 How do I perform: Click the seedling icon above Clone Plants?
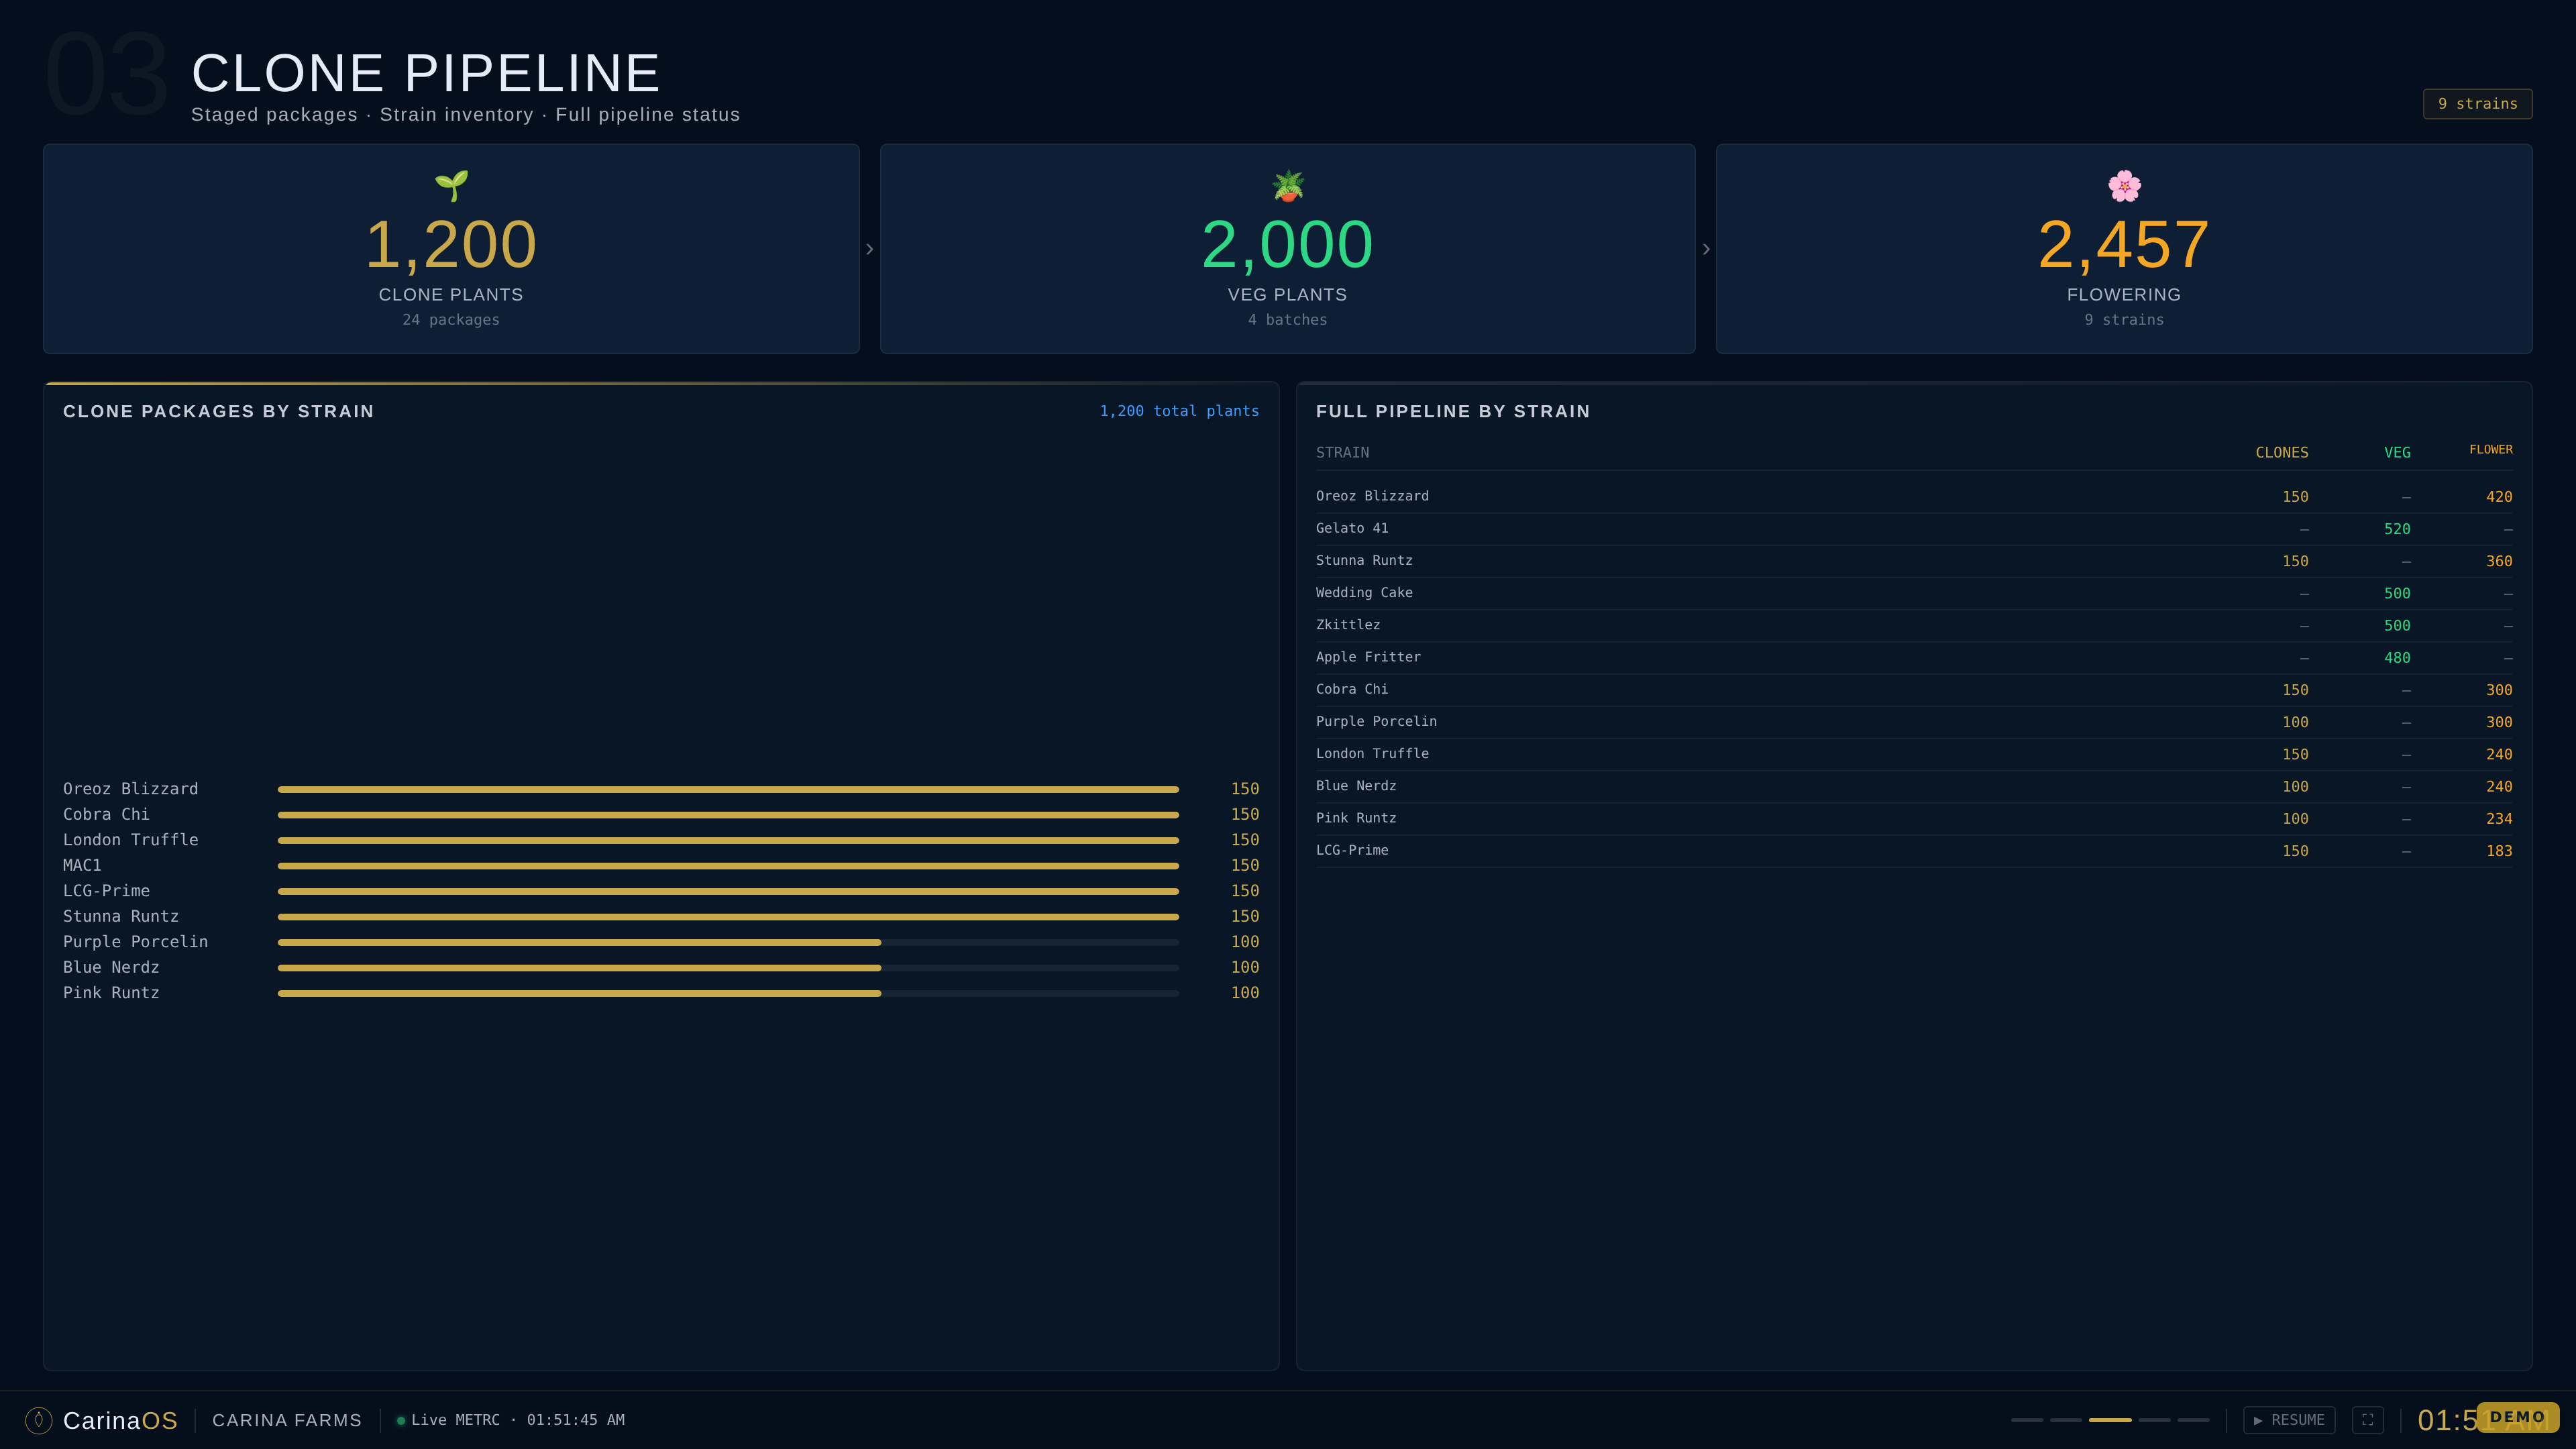(451, 185)
